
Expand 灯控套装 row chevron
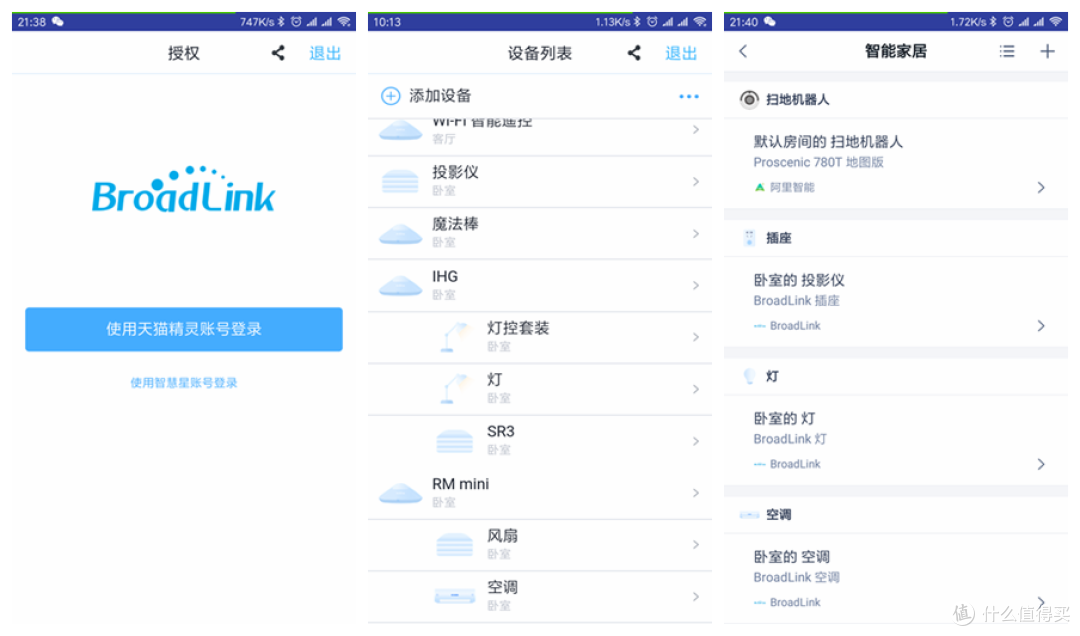pyautogui.click(x=696, y=337)
